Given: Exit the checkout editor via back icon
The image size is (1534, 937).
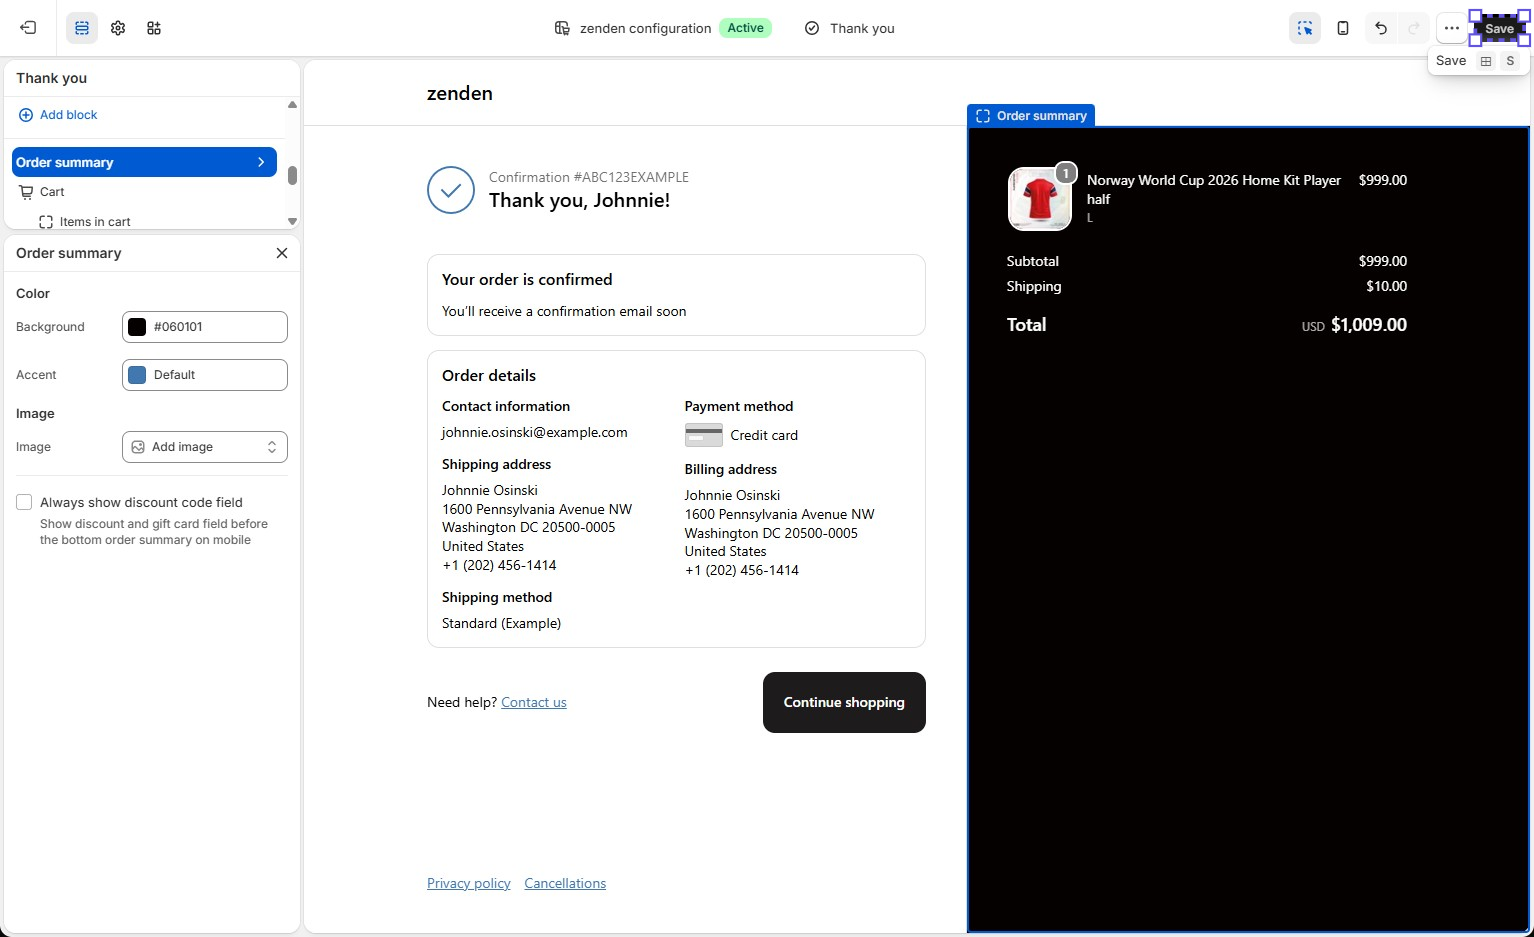Looking at the screenshot, I should pos(28,28).
